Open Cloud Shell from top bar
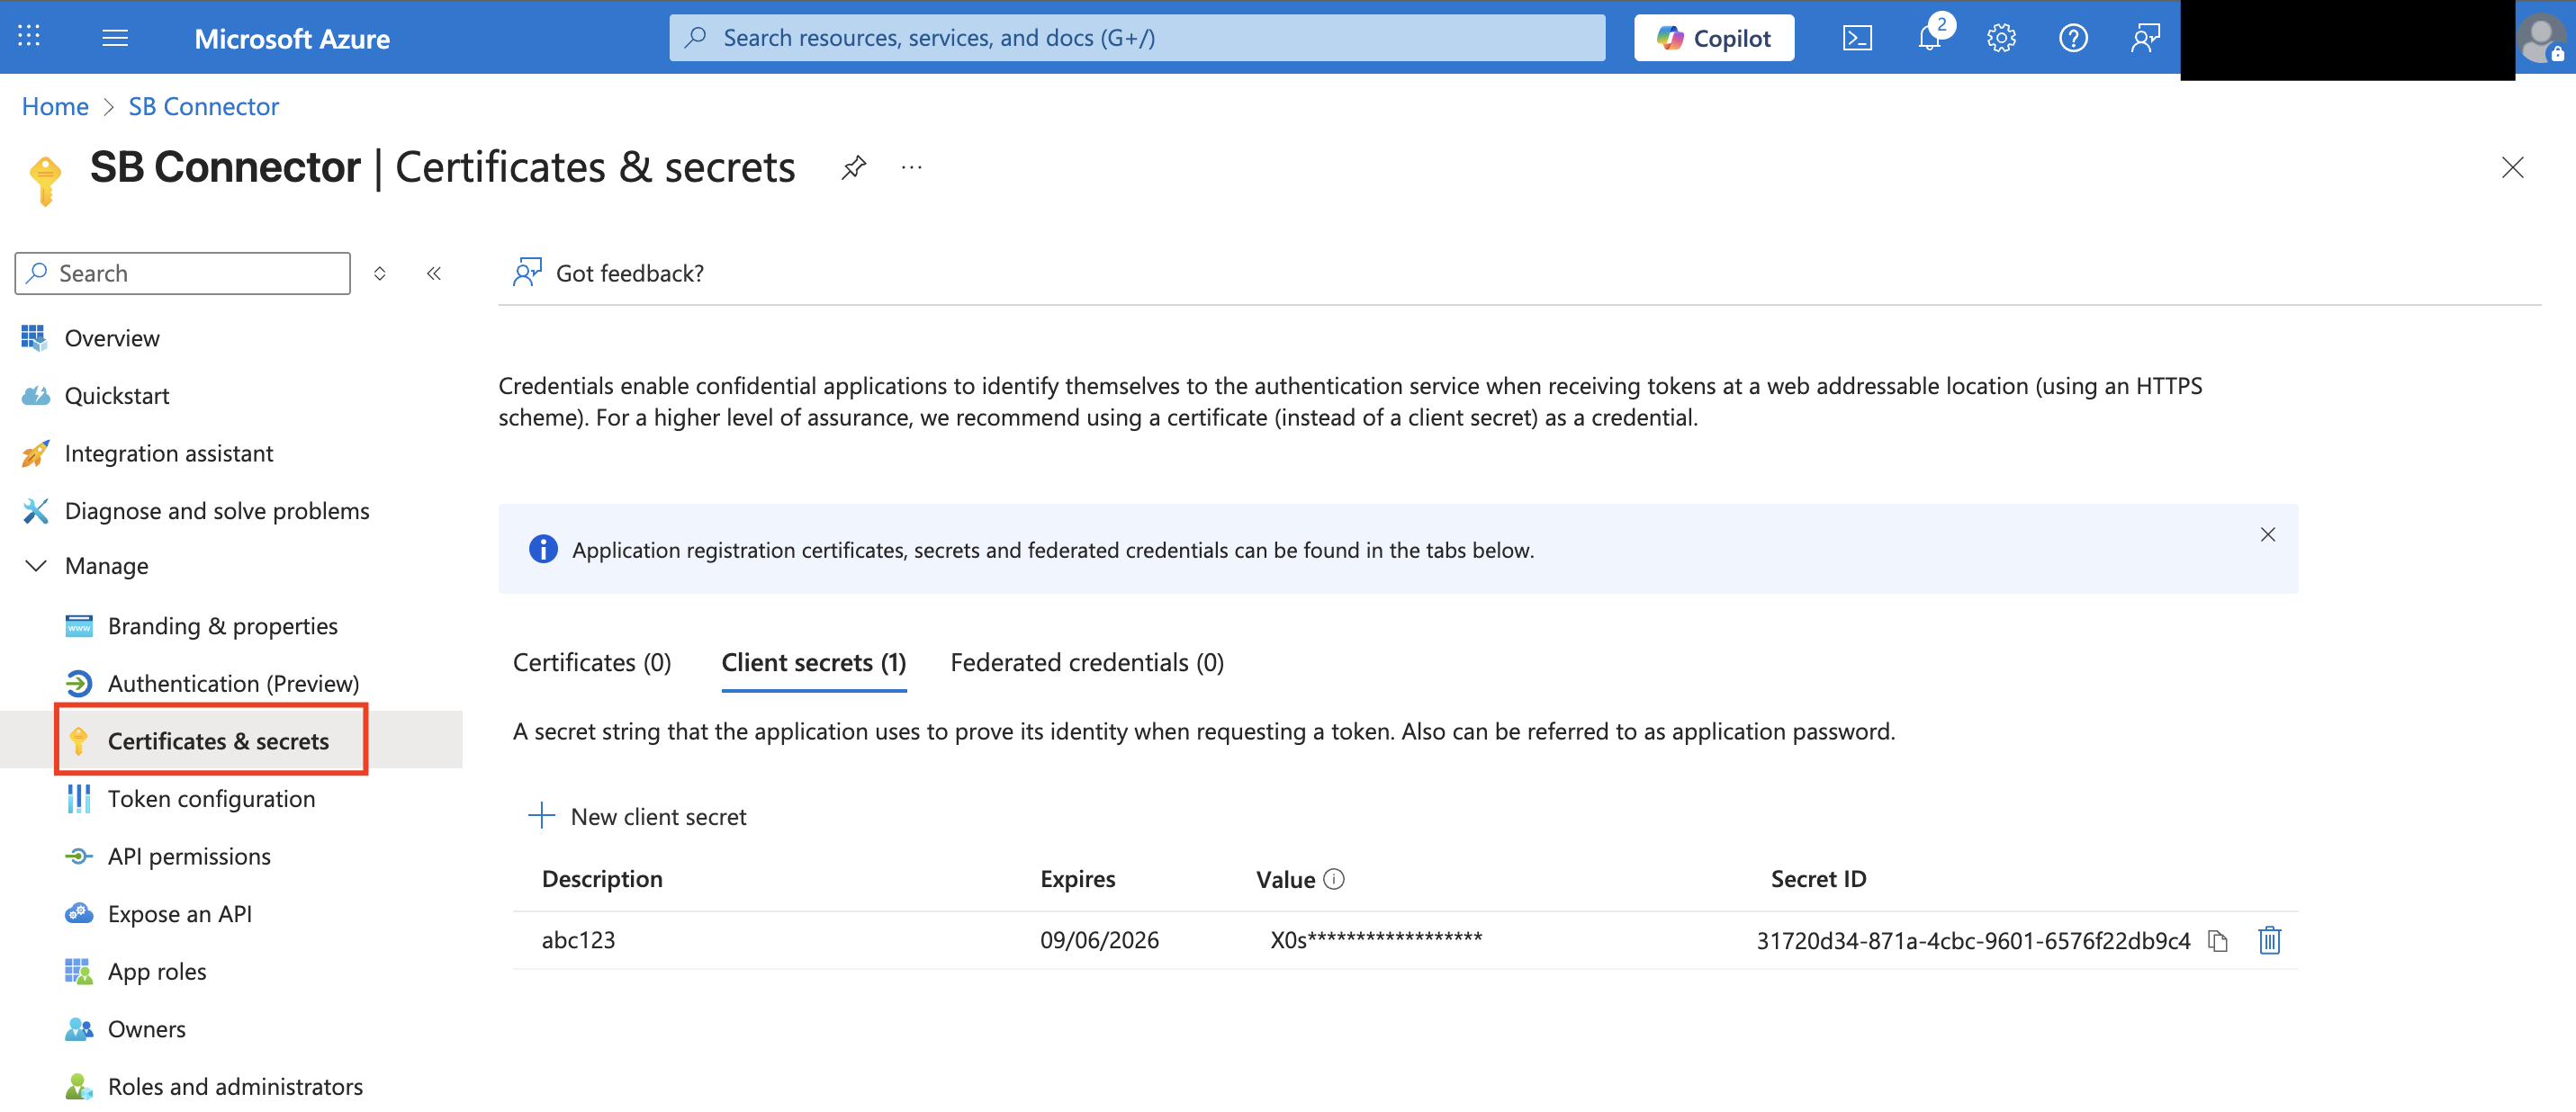The width and height of the screenshot is (2576, 1112). click(1857, 38)
